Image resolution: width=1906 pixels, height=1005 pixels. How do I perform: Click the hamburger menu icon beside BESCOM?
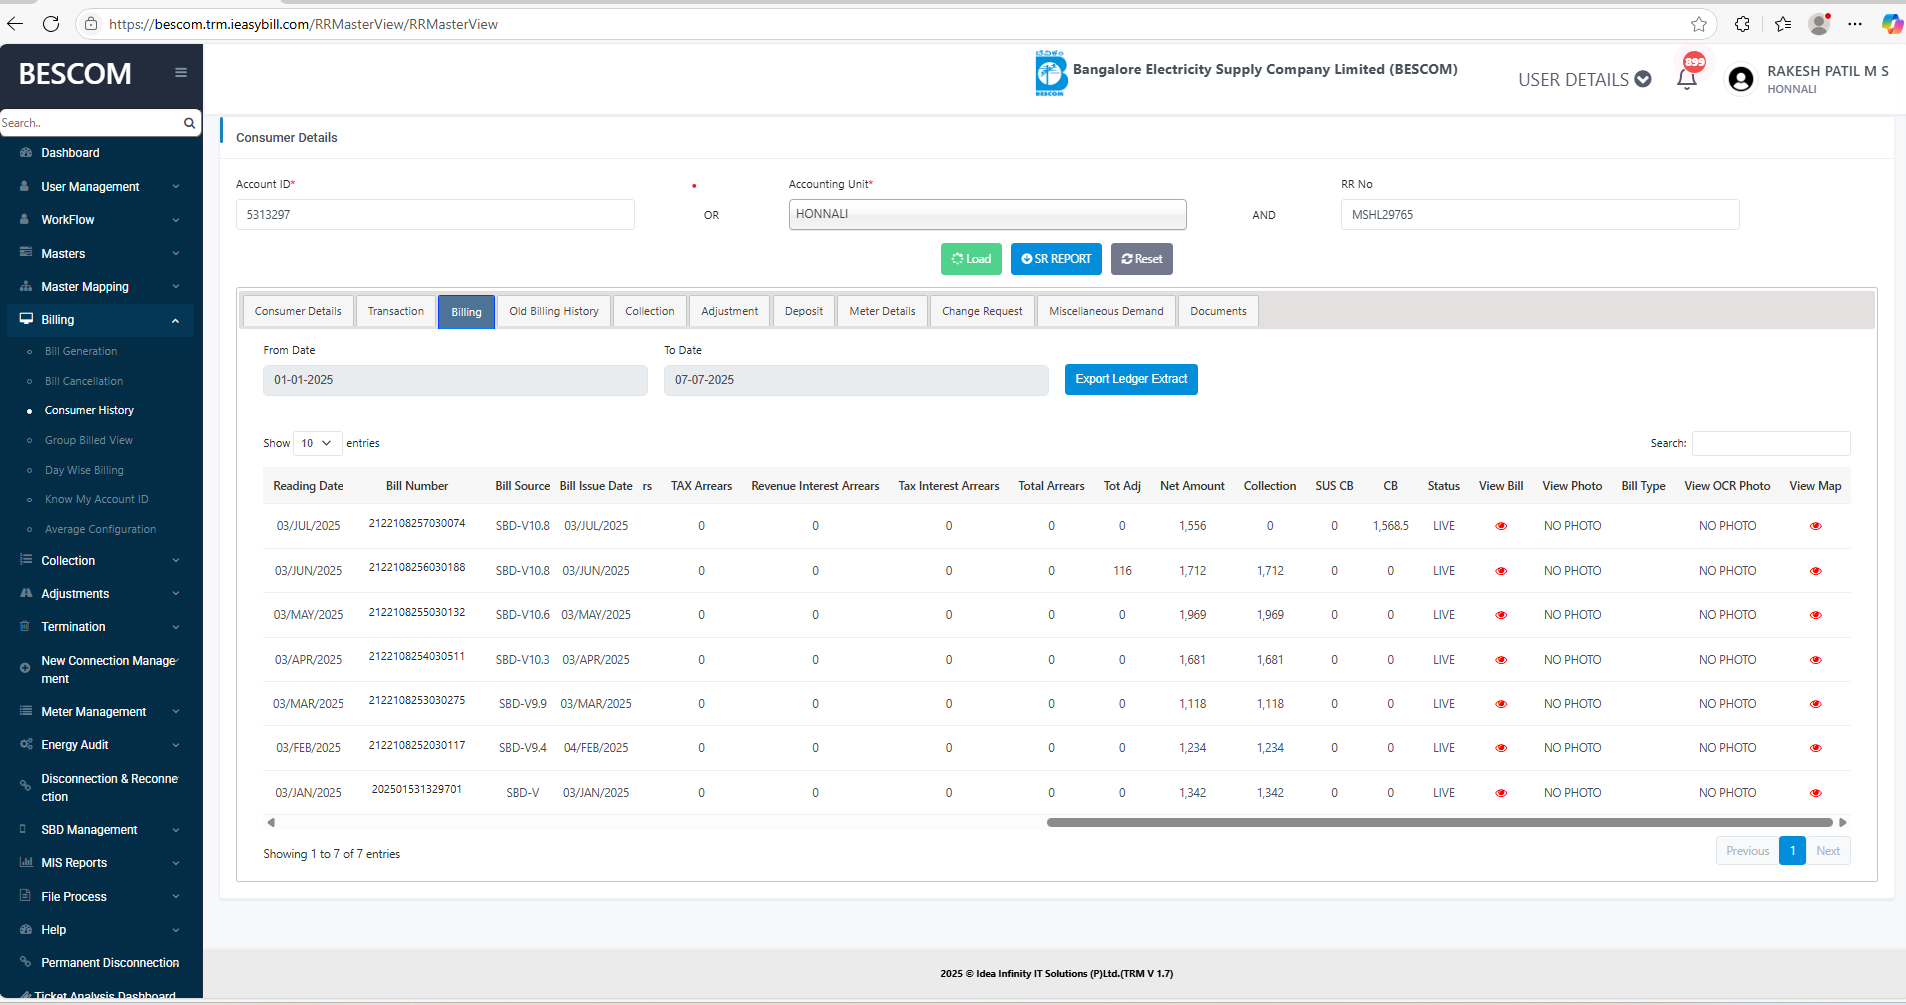181,72
